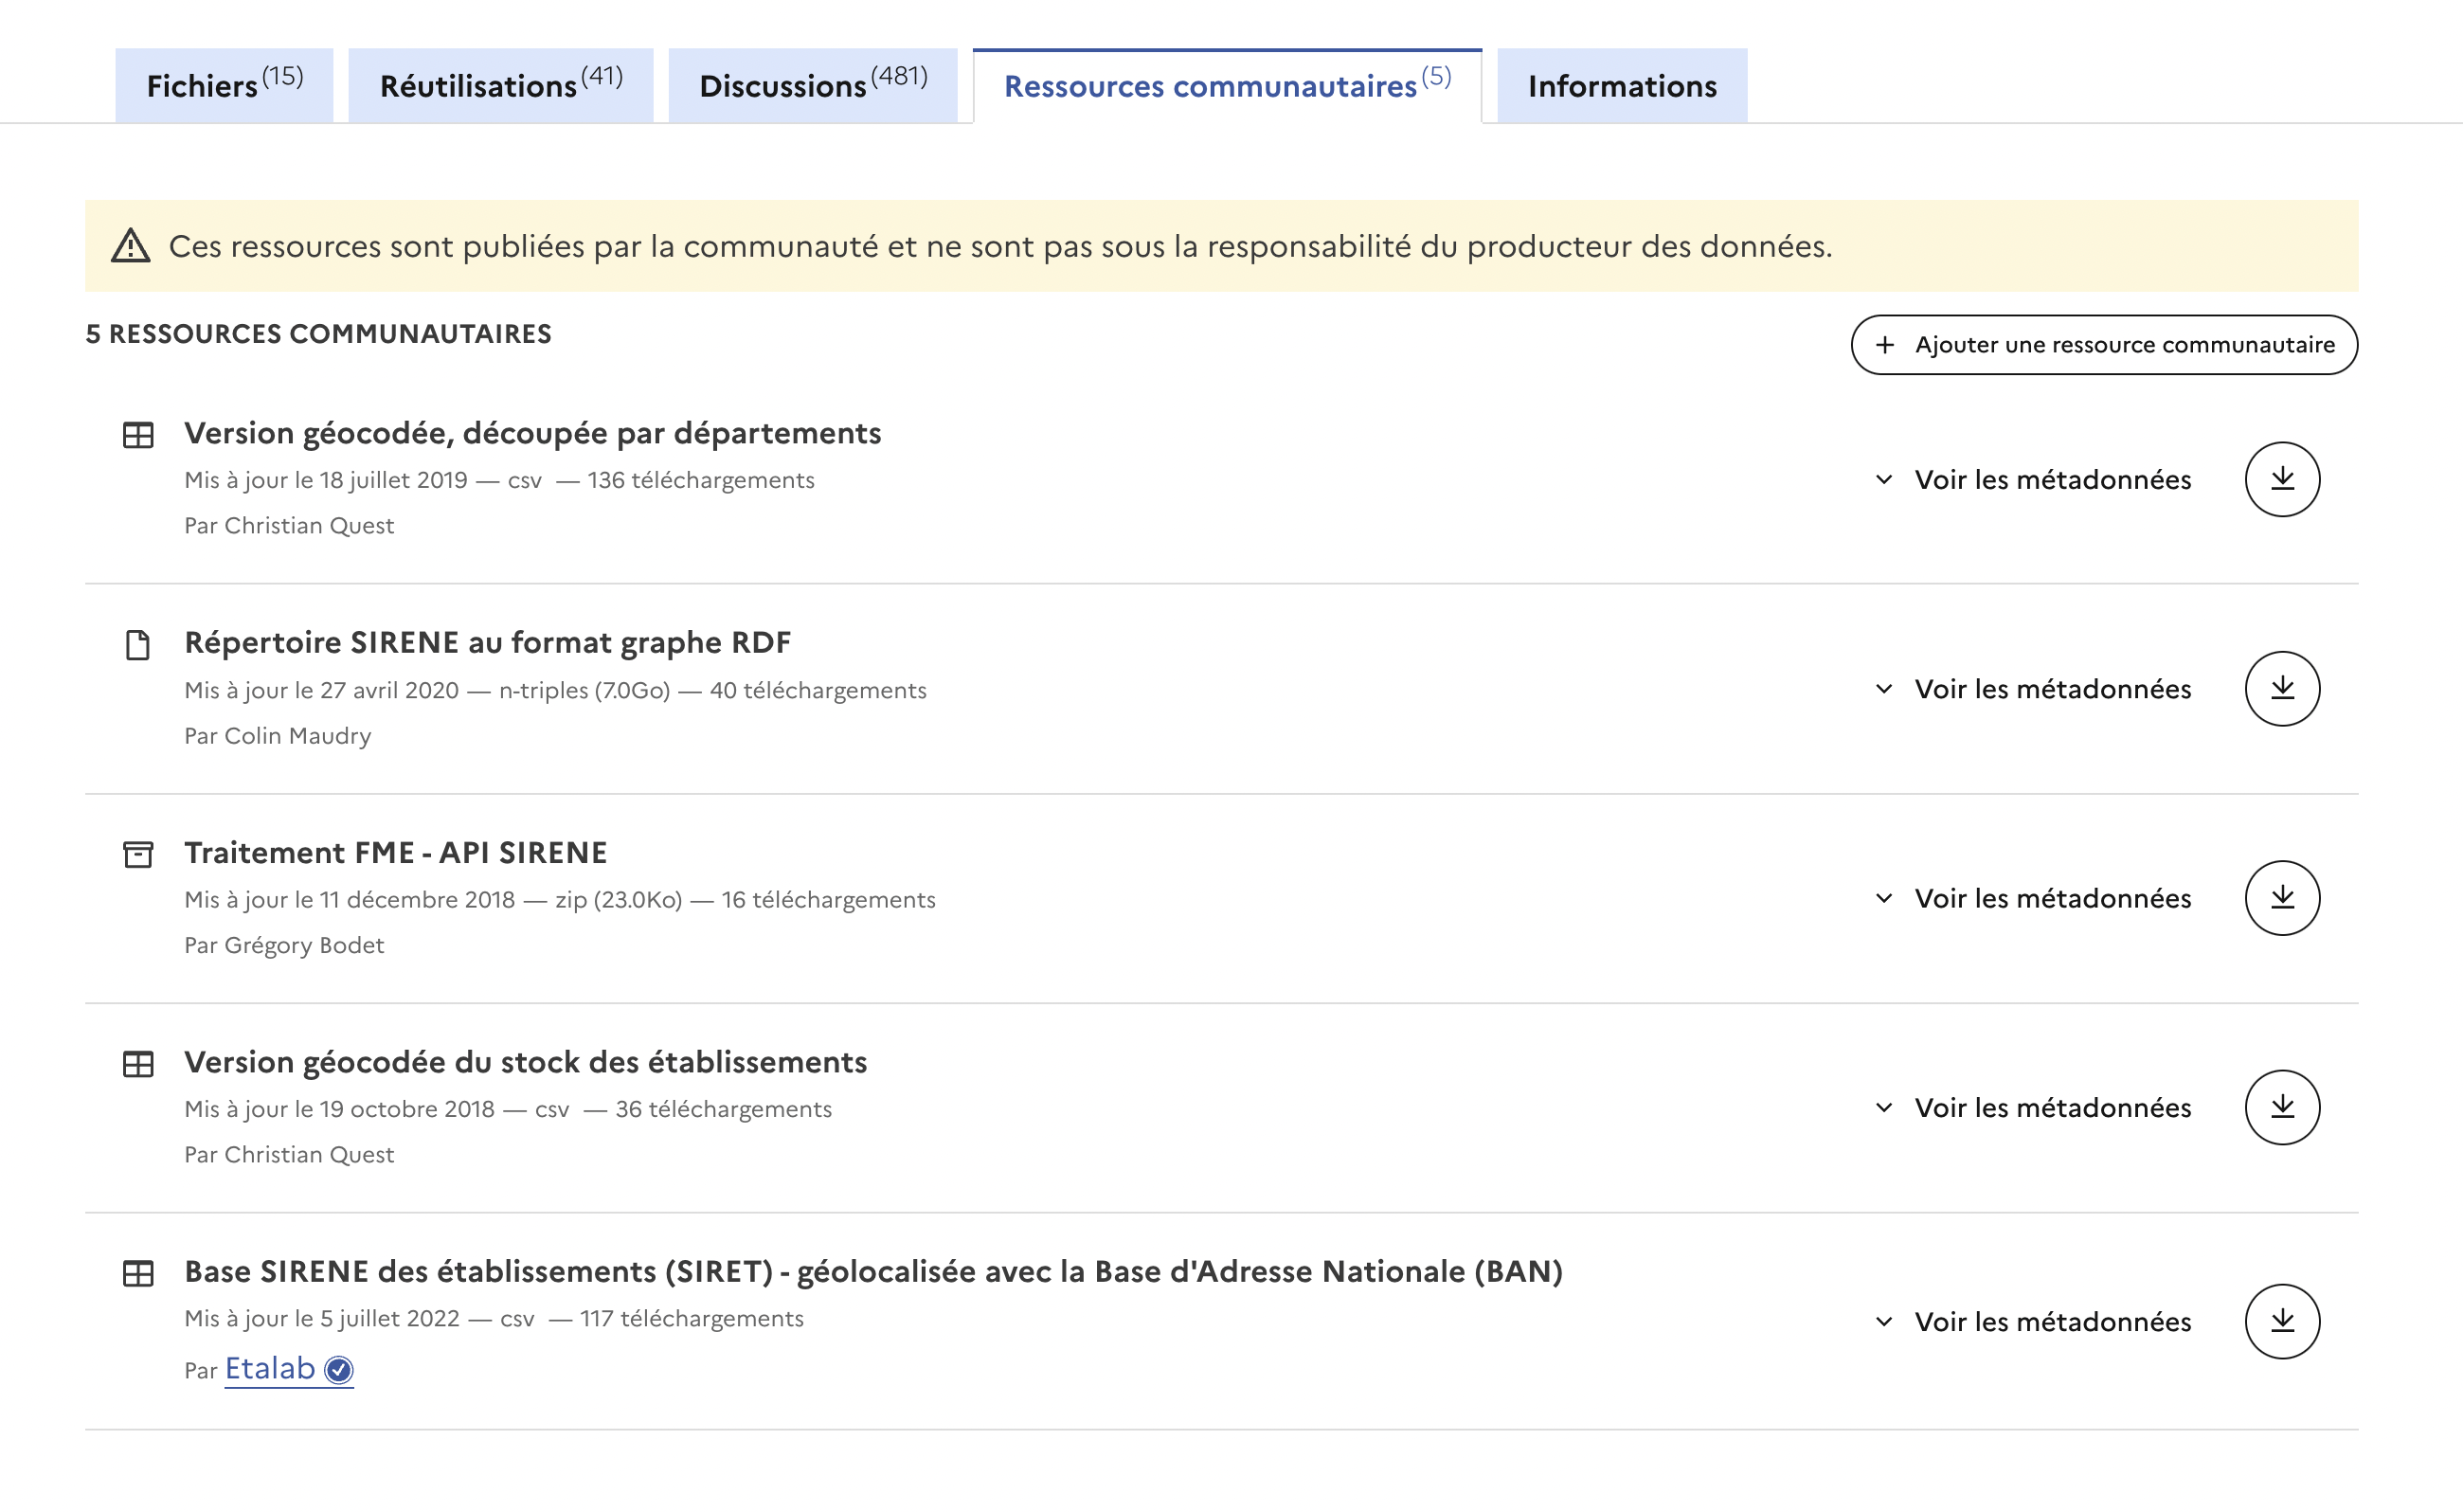Open the Réutilisations tab
The image size is (2463, 1512).
click(500, 86)
